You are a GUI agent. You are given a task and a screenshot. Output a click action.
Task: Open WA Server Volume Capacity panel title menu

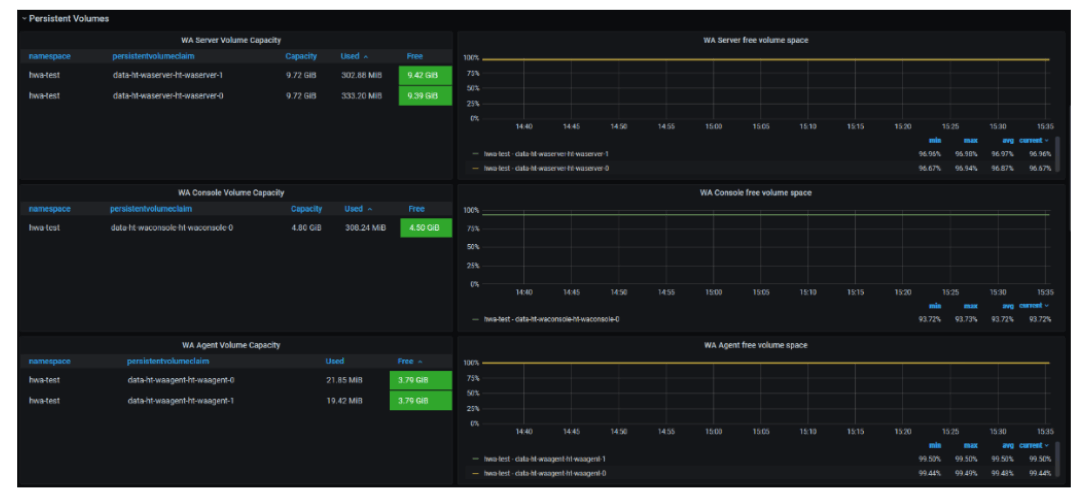pyautogui.click(x=233, y=40)
